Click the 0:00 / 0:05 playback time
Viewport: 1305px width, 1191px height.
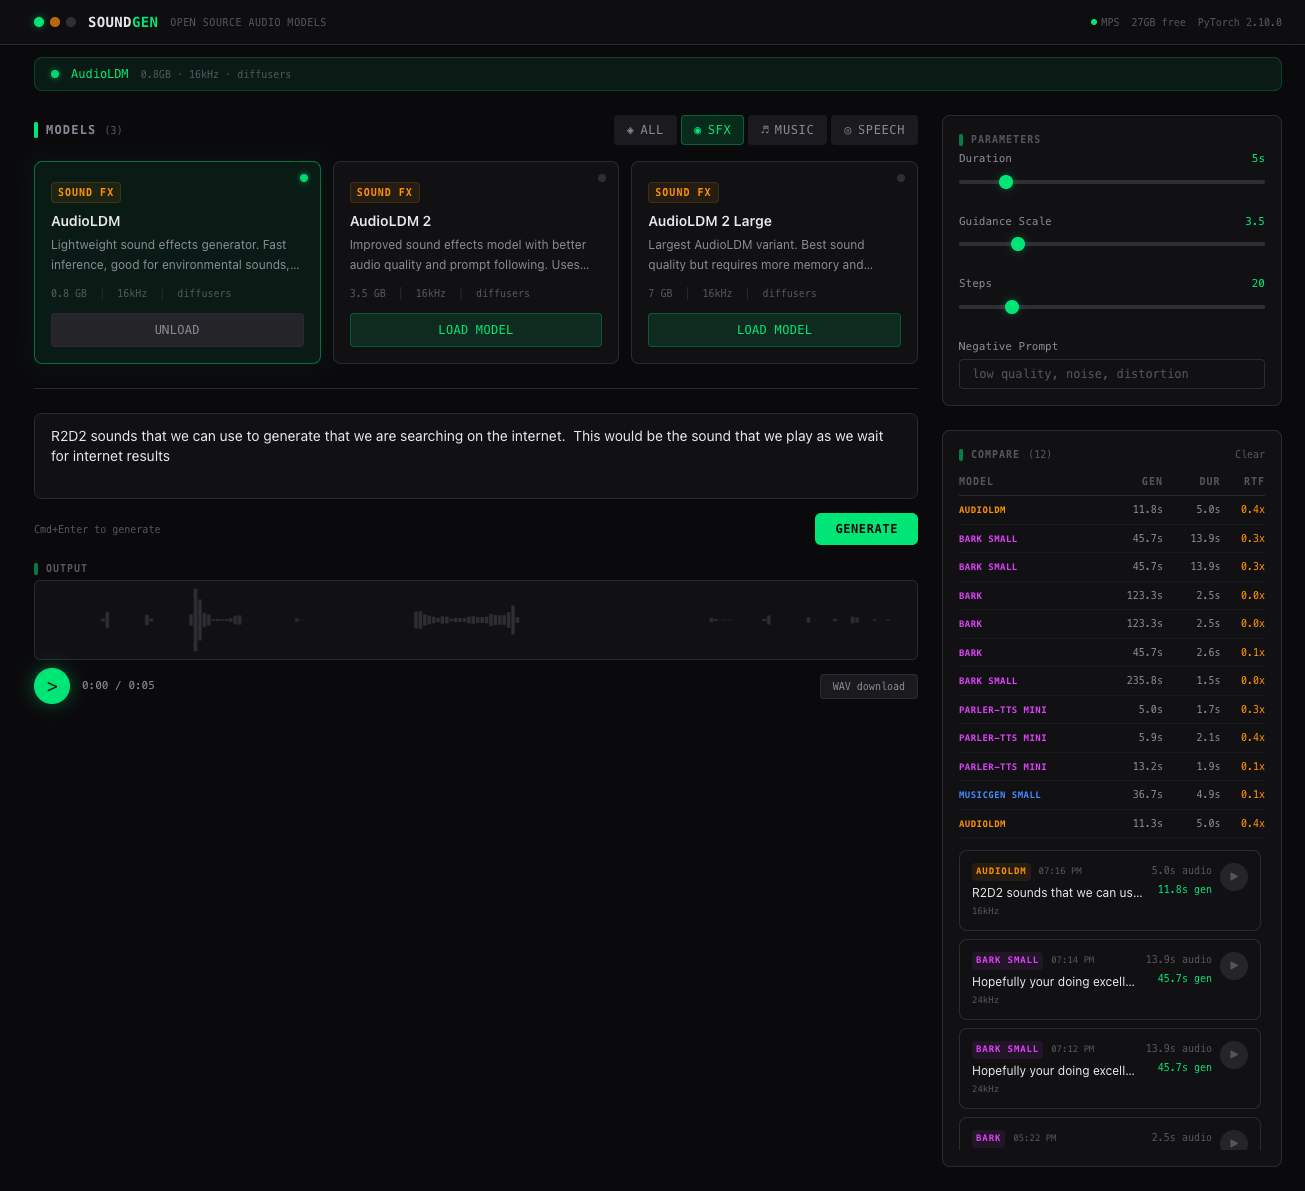click(118, 686)
